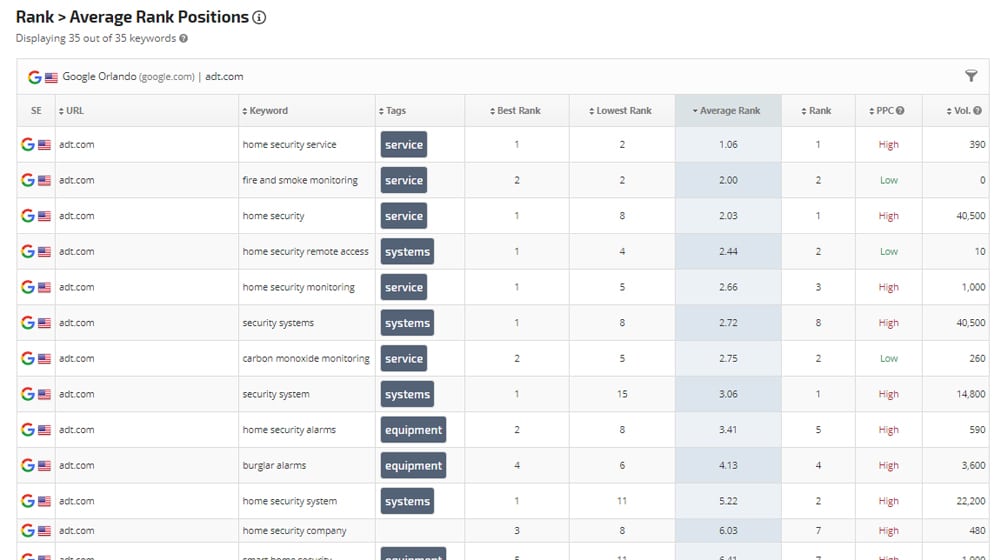
Task: Click systems tag in home security remote access row
Action: [x=408, y=251]
